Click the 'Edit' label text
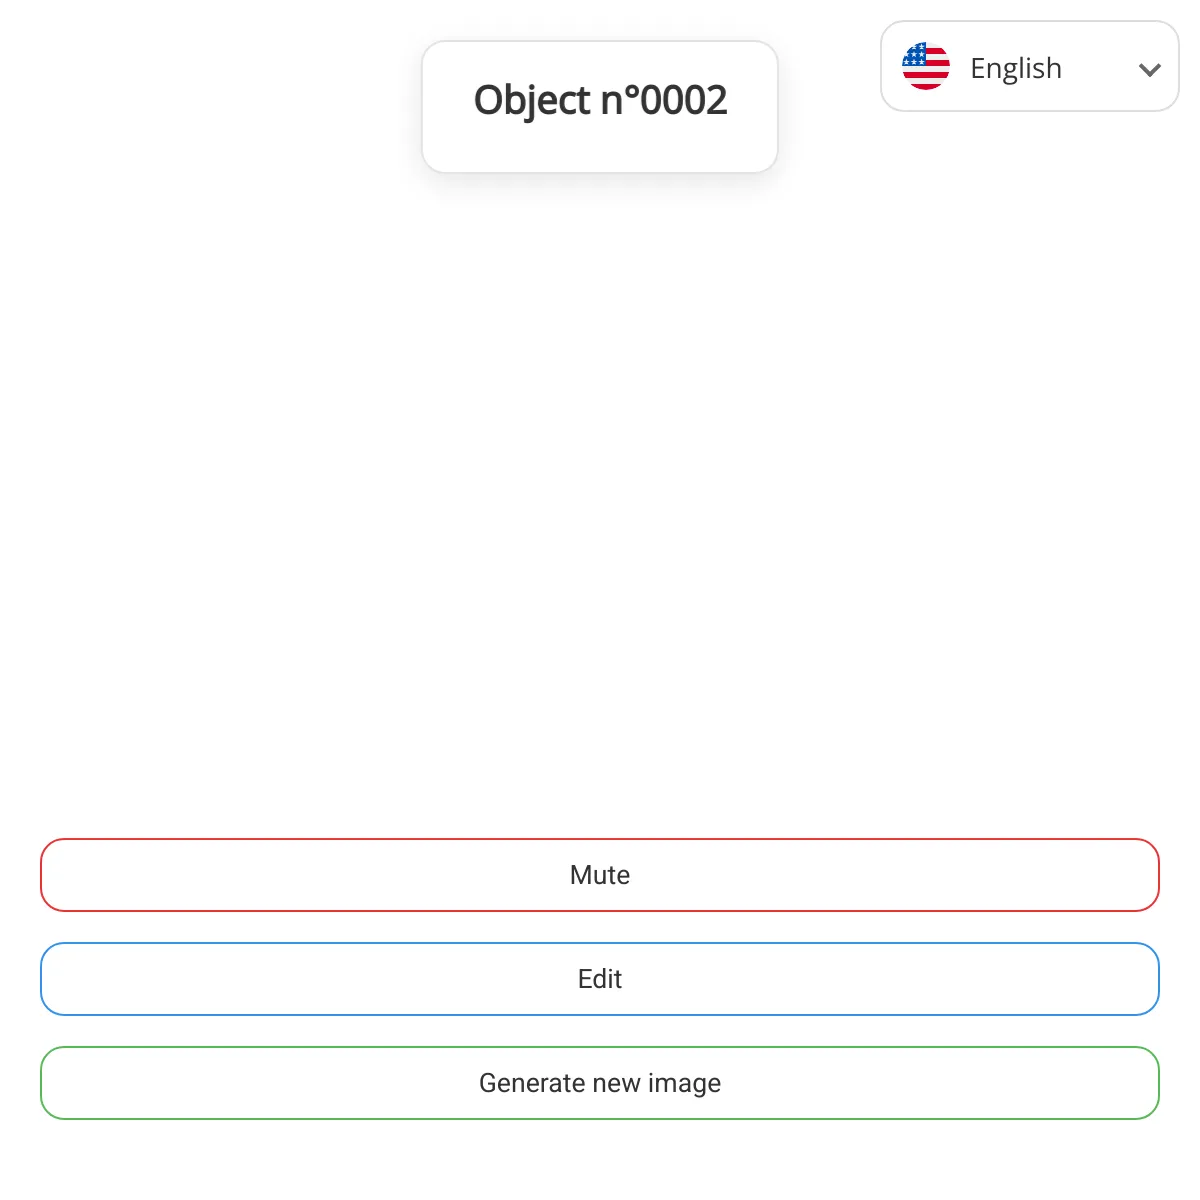1200x1200 pixels. 600,979
